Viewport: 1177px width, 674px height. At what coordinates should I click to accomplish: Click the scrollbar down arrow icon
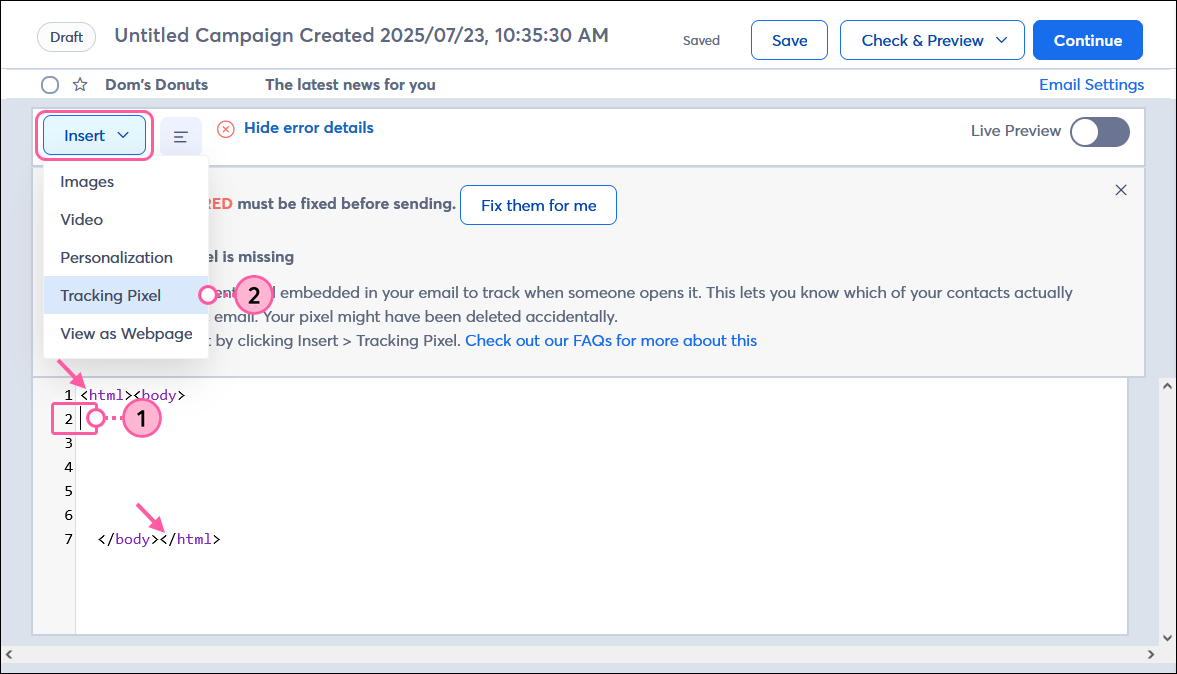coord(1166,637)
